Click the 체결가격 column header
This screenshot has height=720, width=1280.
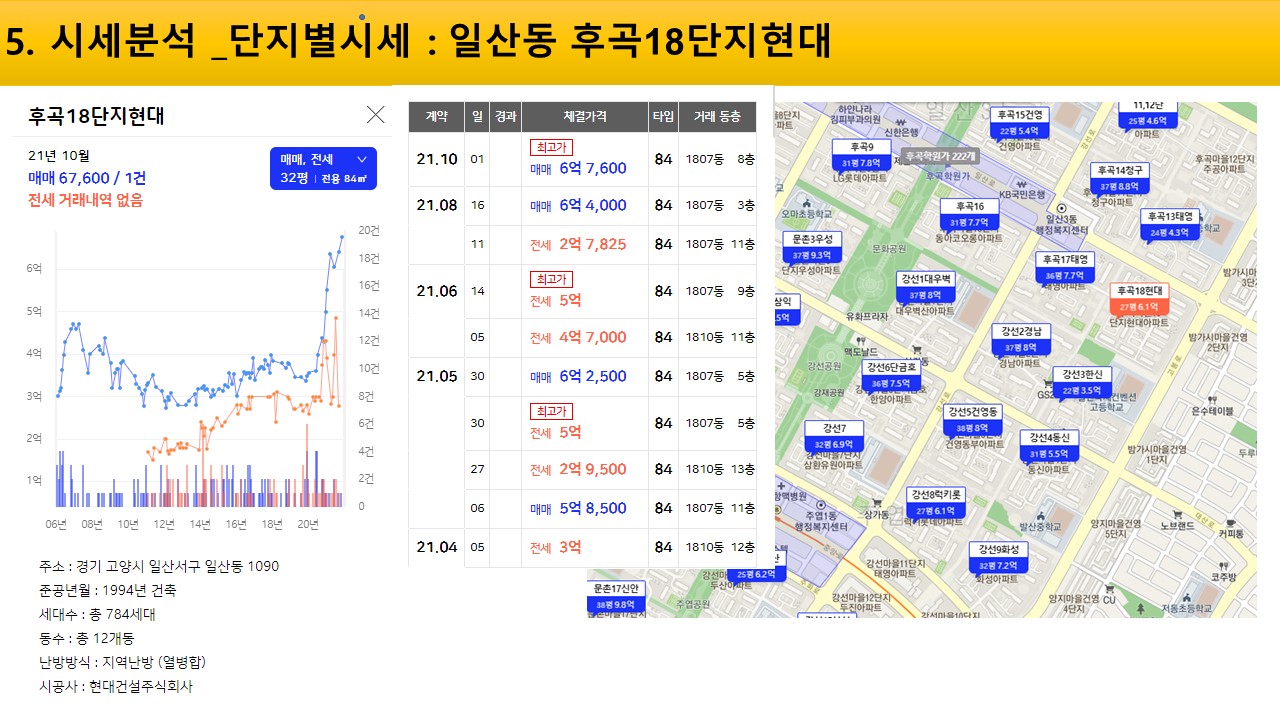point(585,117)
